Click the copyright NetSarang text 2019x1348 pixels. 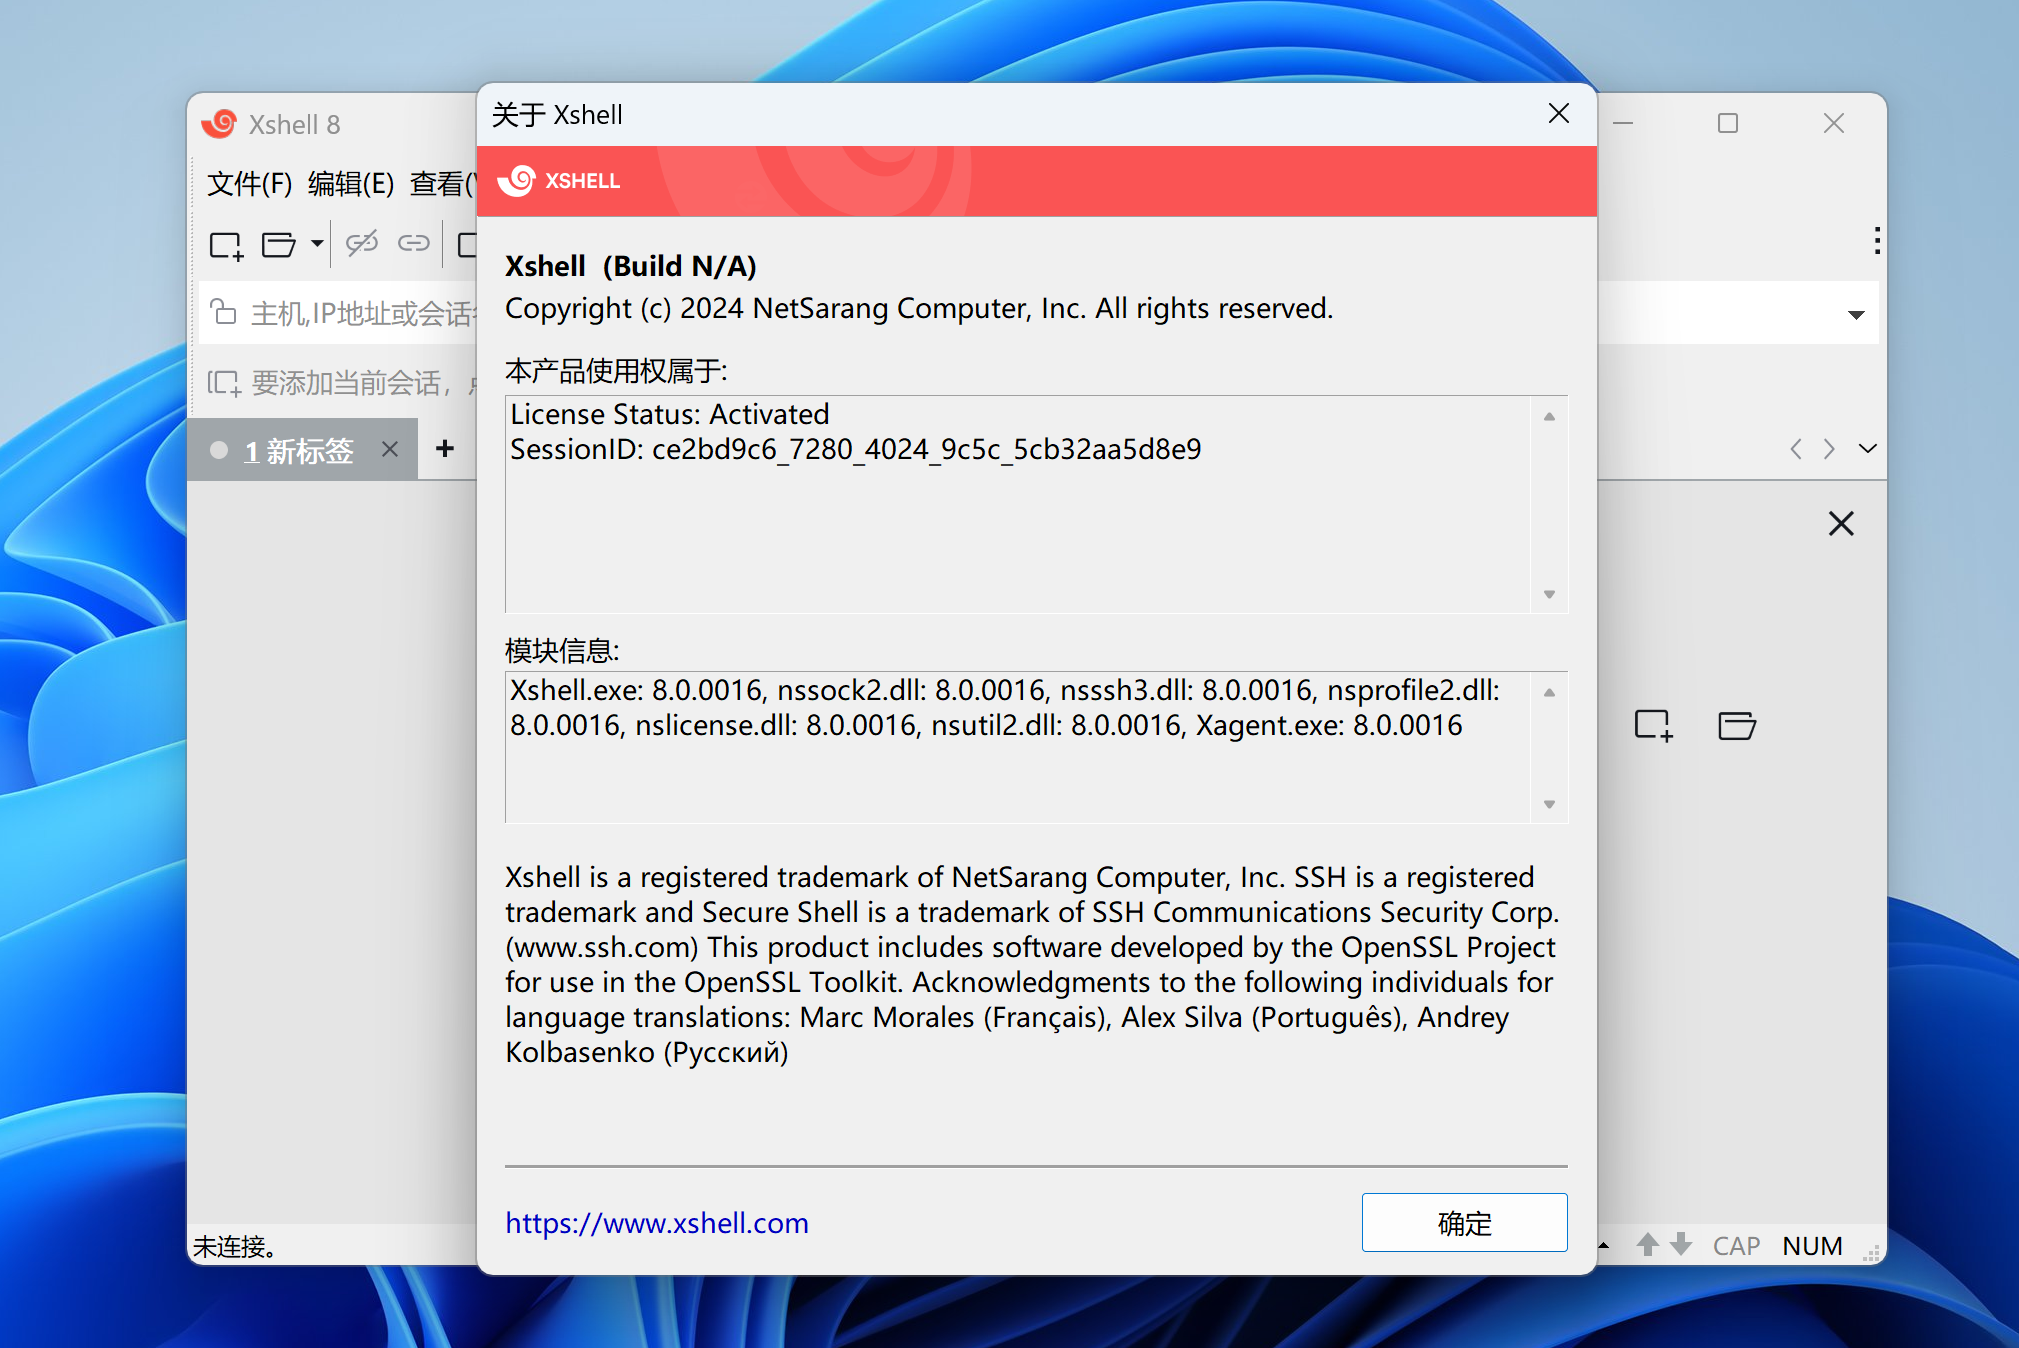point(919,308)
